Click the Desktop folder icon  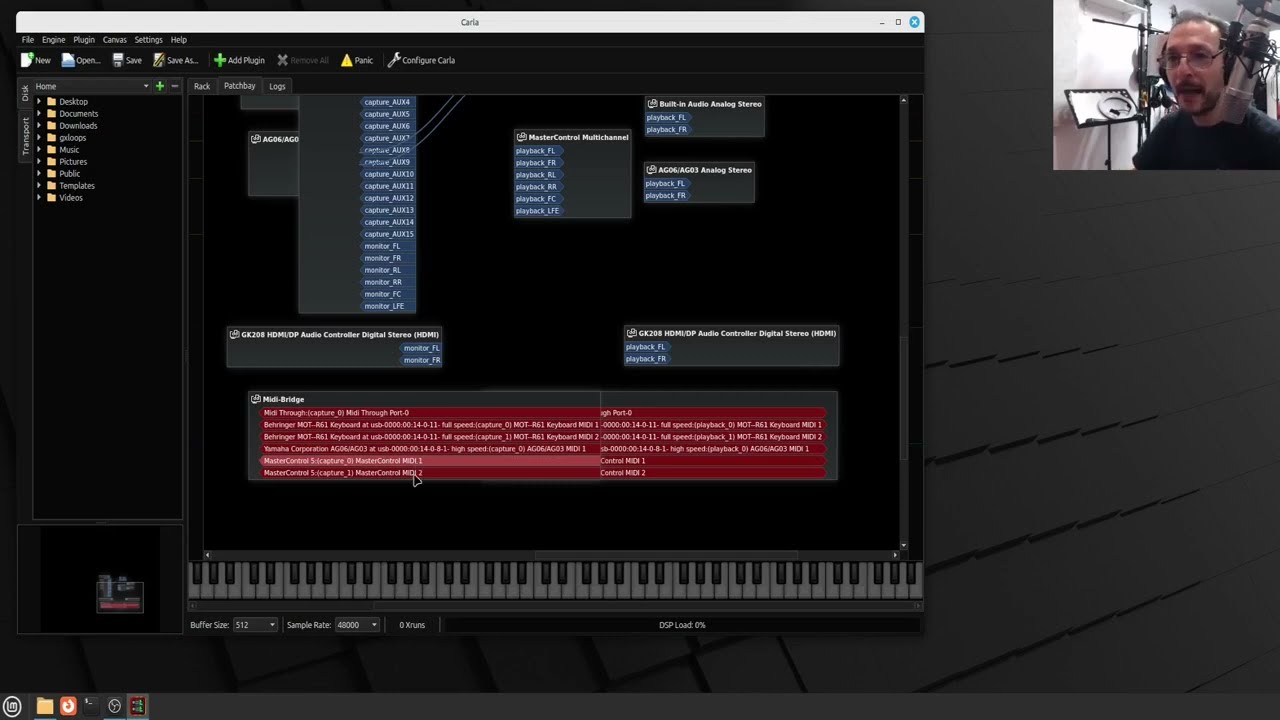(52, 102)
